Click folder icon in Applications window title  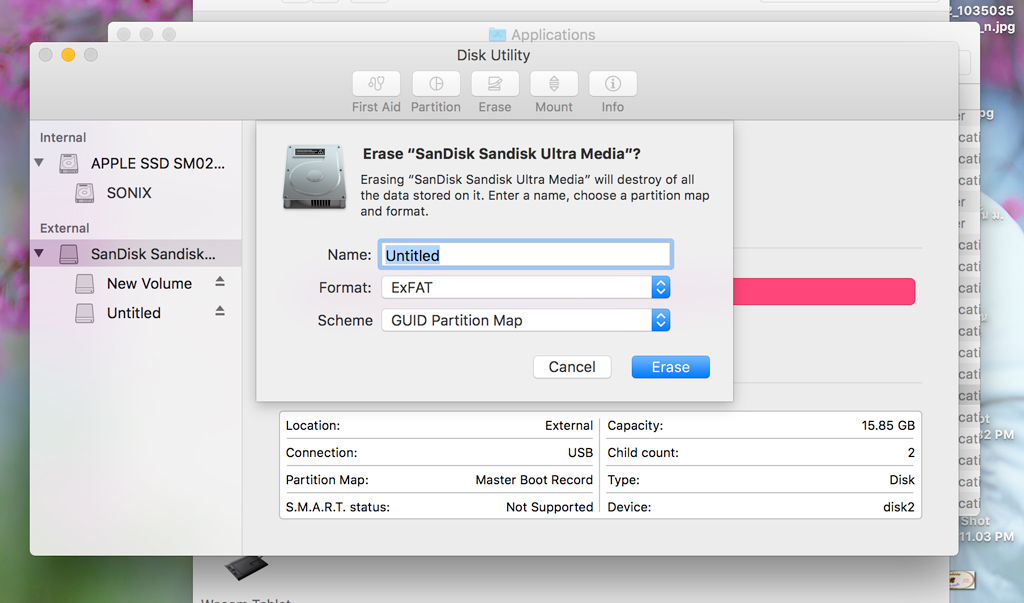[x=498, y=34]
